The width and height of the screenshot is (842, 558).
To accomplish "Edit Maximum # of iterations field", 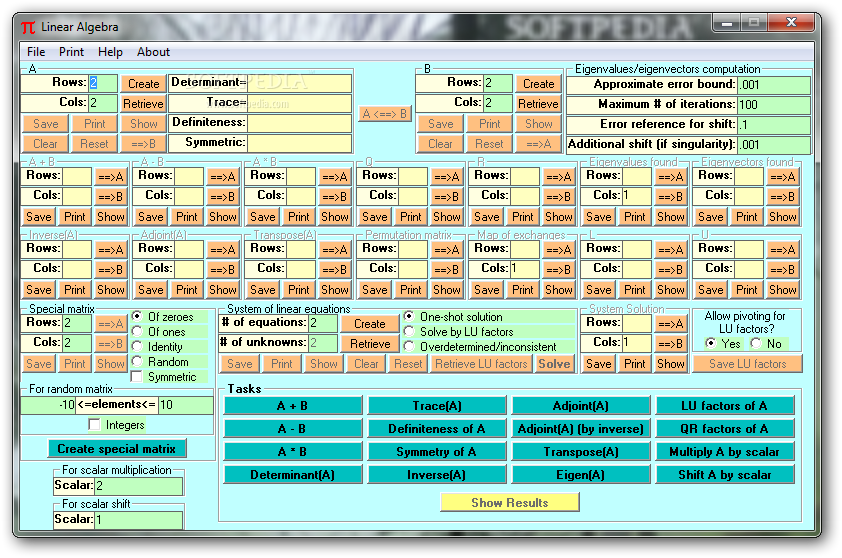I will pos(773,105).
